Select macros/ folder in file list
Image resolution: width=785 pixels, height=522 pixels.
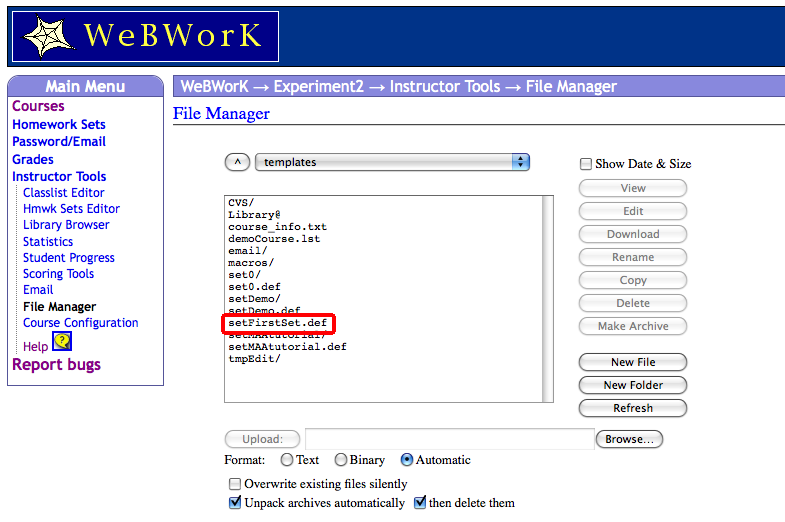(251, 263)
